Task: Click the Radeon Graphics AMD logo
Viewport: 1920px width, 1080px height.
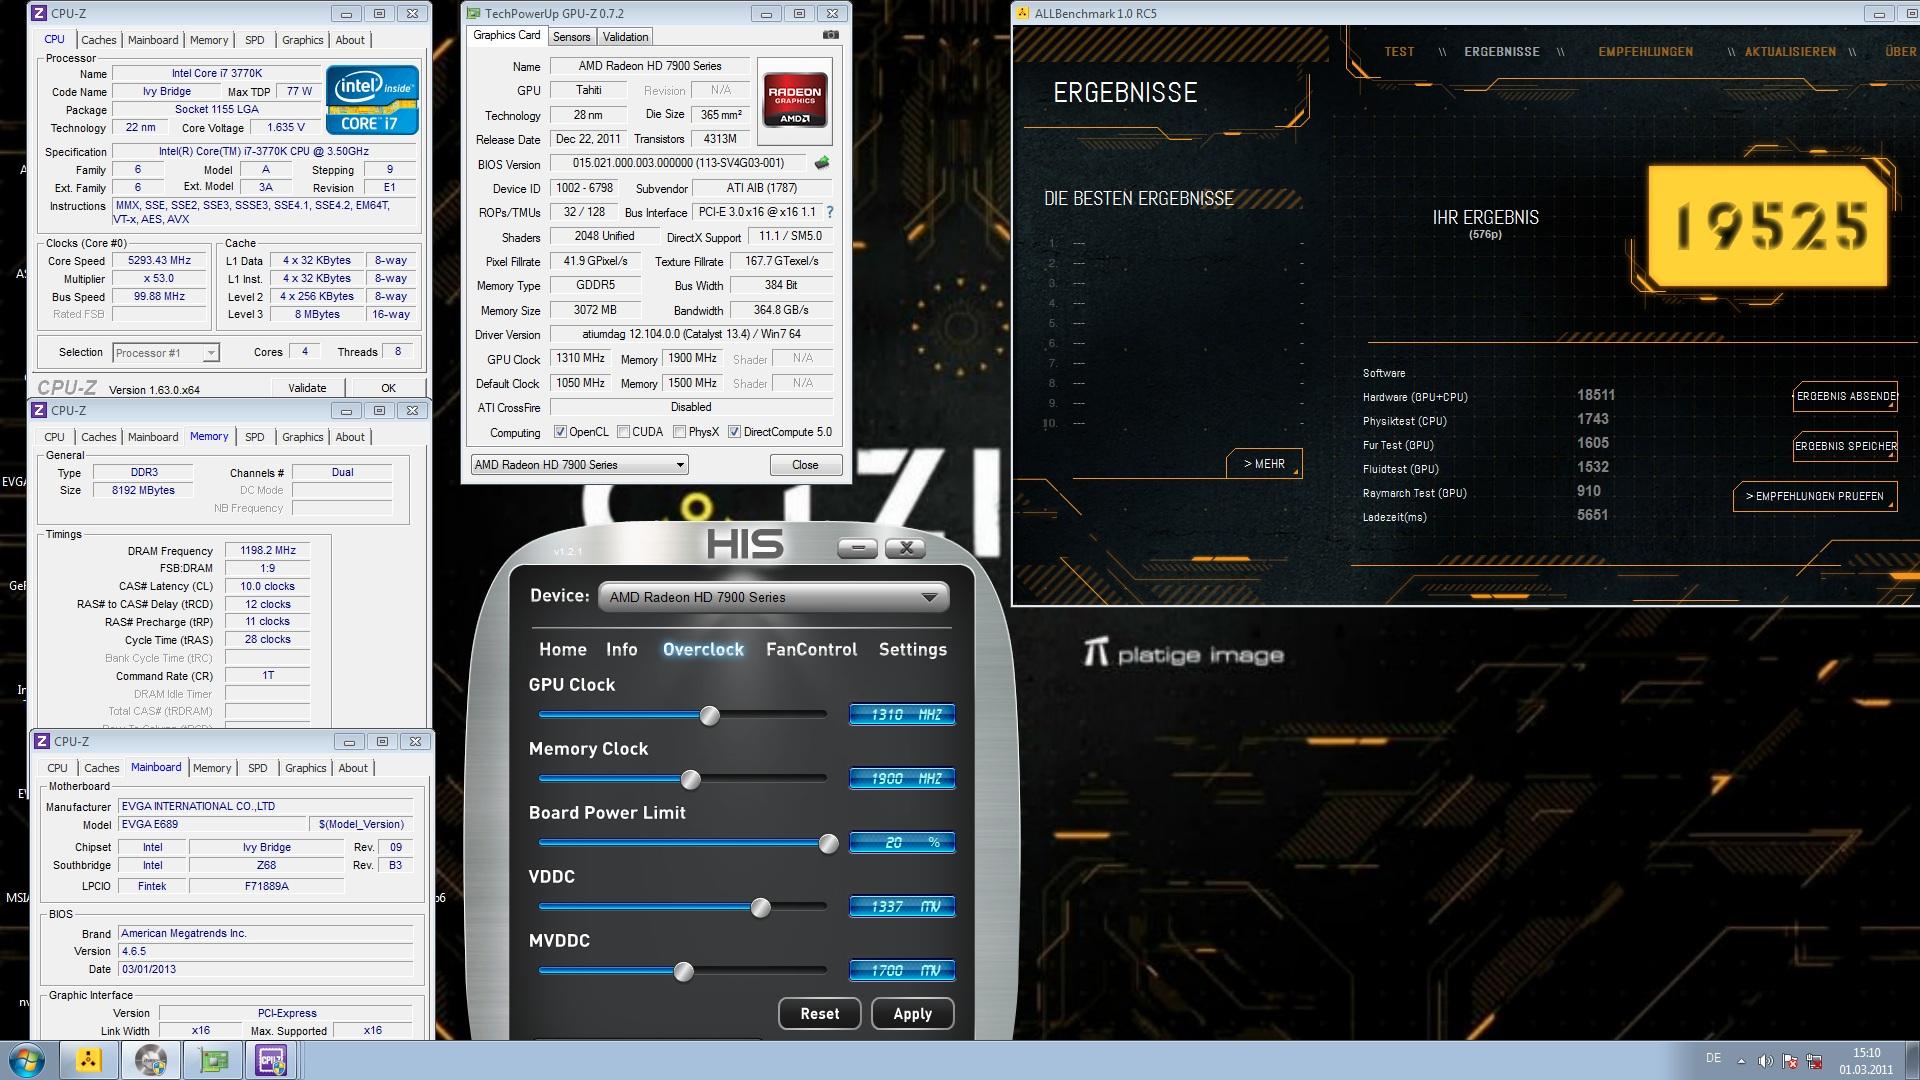Action: tap(794, 102)
